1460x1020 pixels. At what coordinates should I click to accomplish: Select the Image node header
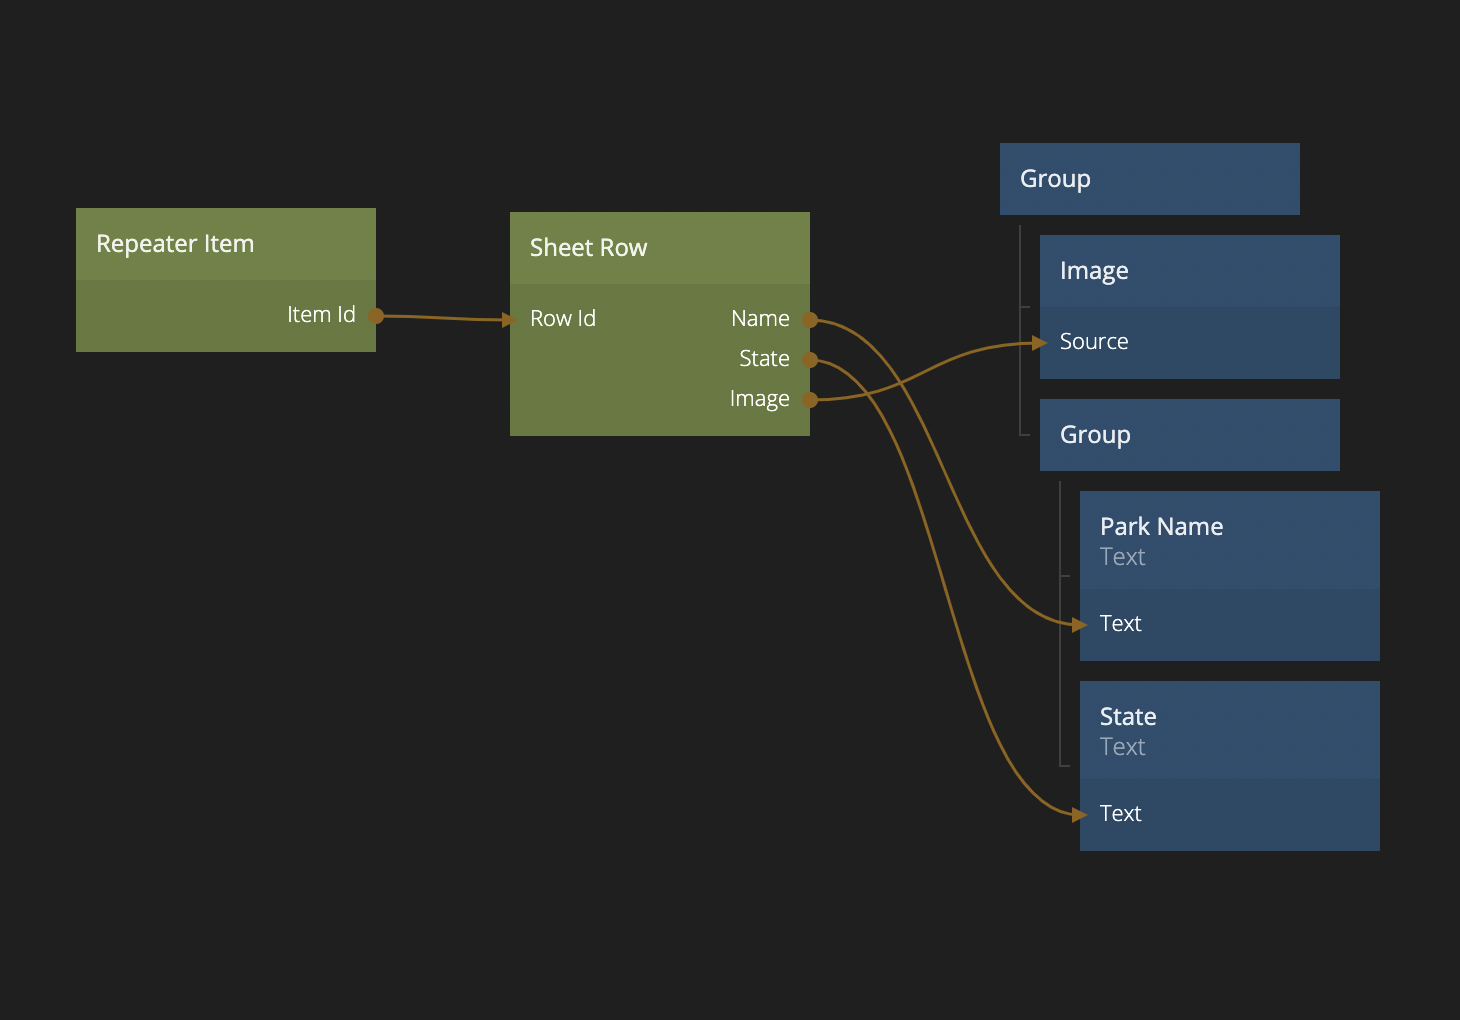click(1189, 271)
